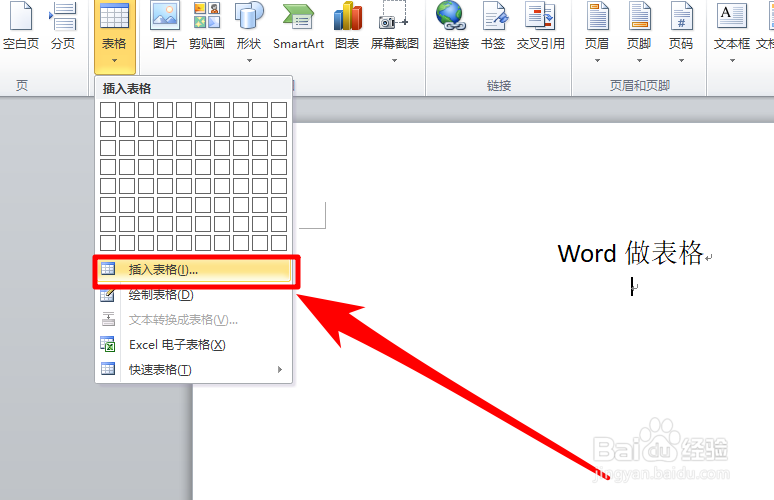Choose 绘制表格(D) menu entry
The height and width of the screenshot is (500, 774).
coord(194,295)
